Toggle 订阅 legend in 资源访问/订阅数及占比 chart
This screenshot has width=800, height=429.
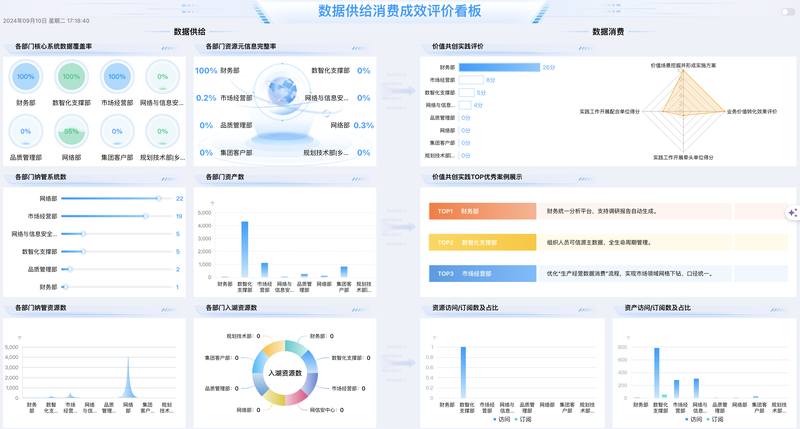[x=523, y=419]
